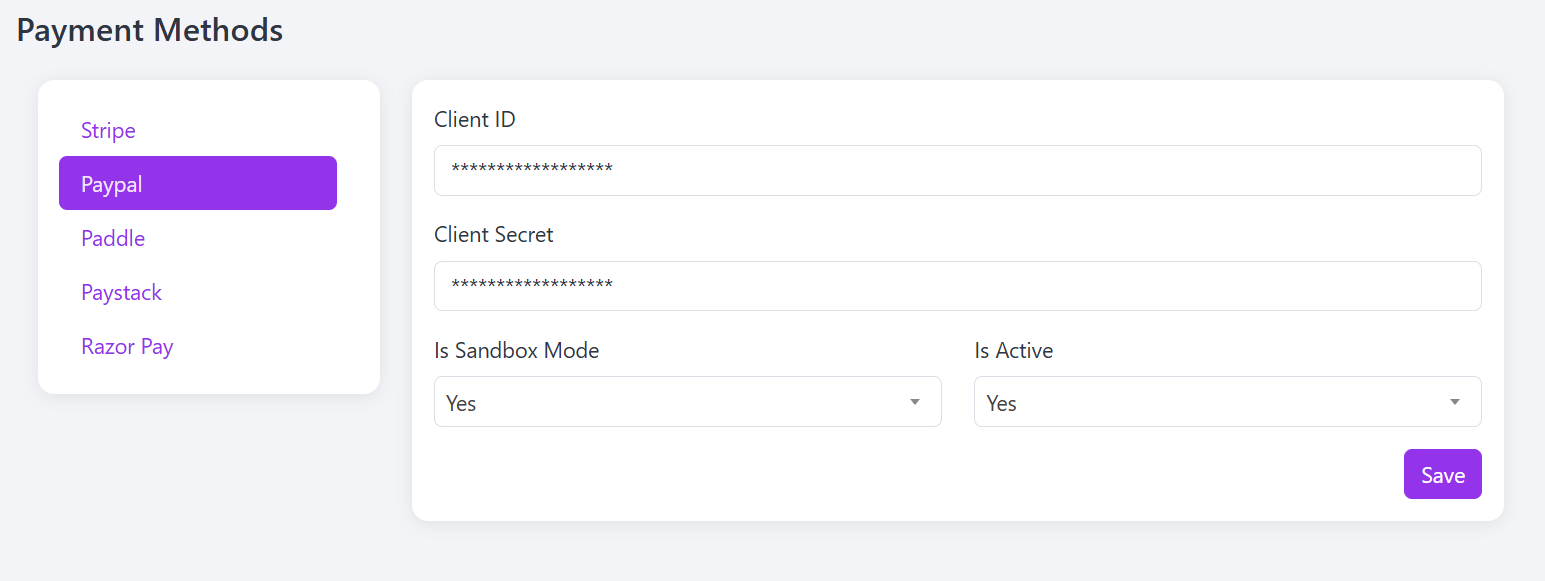Click the Client Secret label

pyautogui.click(x=494, y=235)
